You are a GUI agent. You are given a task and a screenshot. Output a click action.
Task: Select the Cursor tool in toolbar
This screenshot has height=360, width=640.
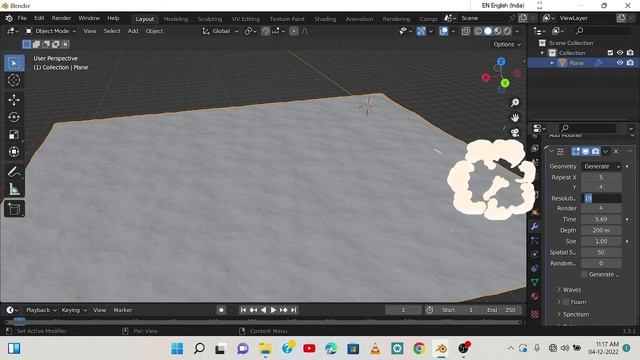14,80
